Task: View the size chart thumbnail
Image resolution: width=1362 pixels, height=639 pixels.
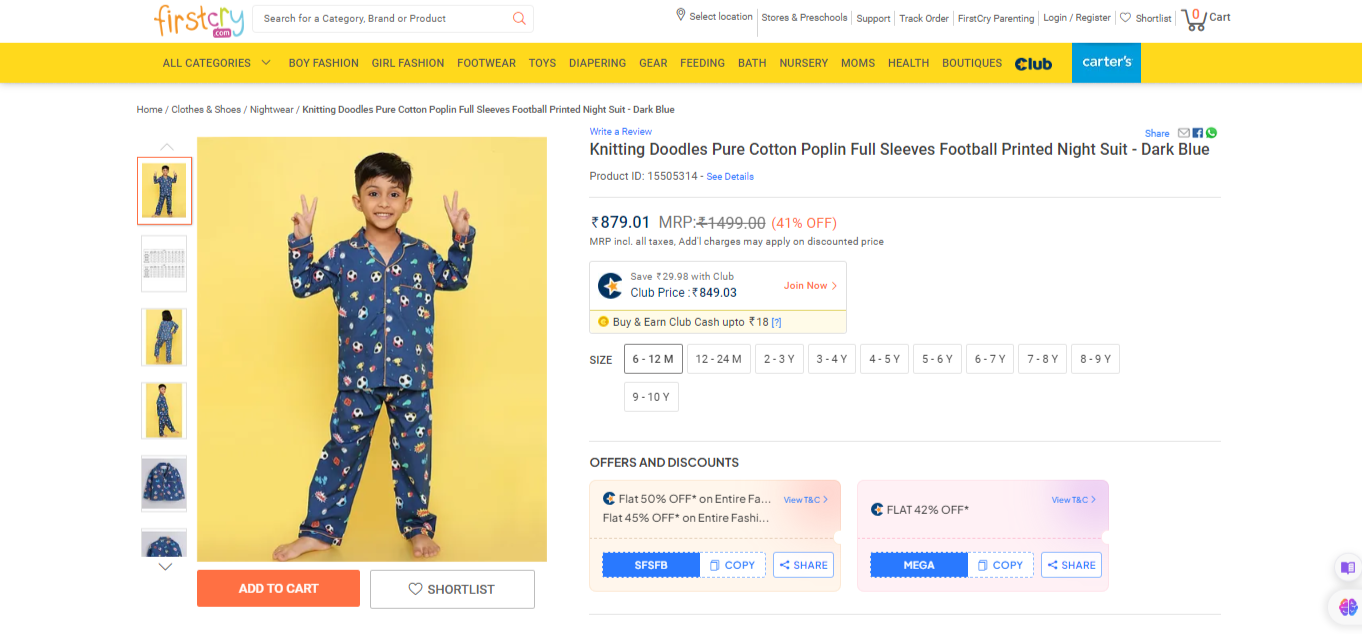Action: pos(164,264)
